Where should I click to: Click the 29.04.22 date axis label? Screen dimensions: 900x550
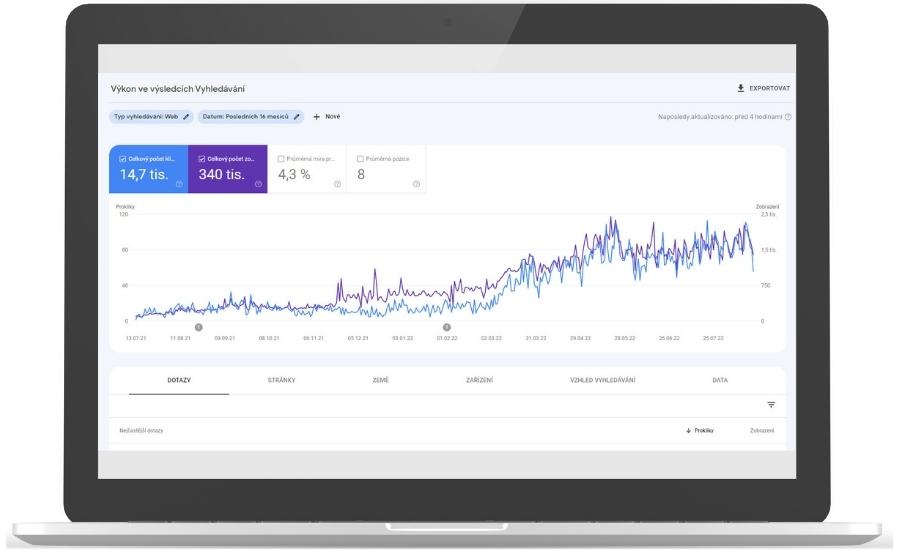tap(580, 338)
